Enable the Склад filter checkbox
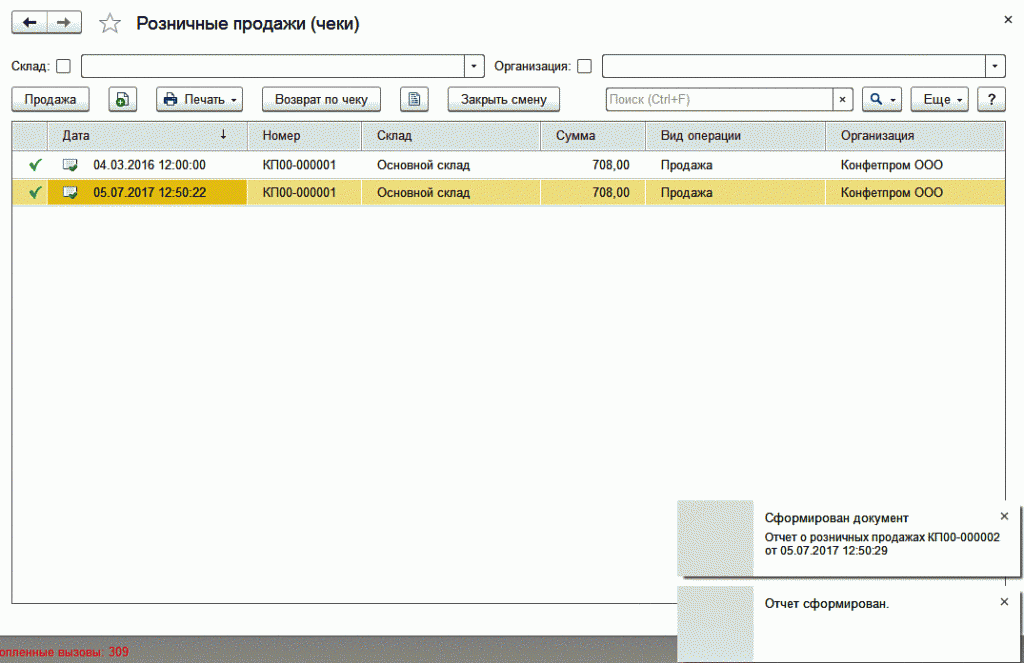The height and width of the screenshot is (663, 1024). pos(64,66)
